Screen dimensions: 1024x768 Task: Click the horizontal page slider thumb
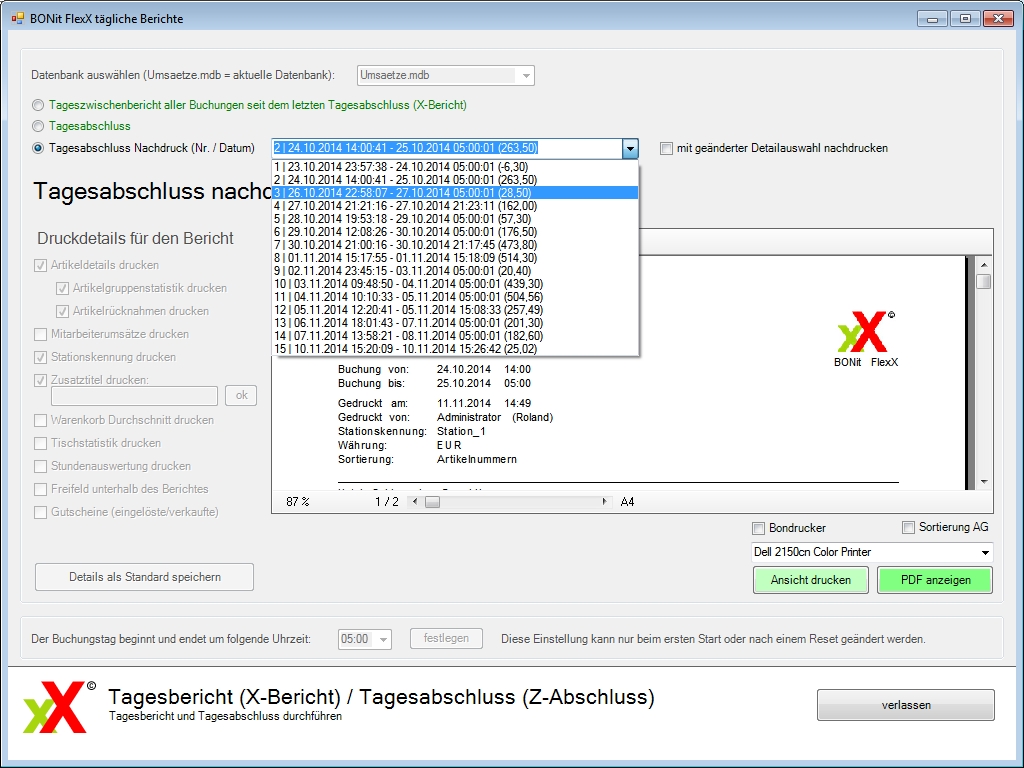coord(432,502)
